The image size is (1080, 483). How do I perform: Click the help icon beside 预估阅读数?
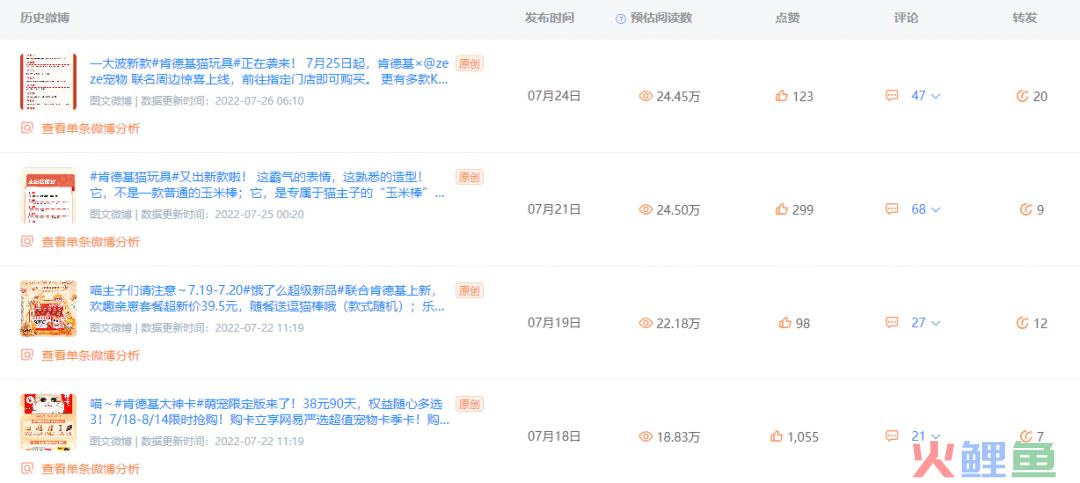pyautogui.click(x=621, y=19)
